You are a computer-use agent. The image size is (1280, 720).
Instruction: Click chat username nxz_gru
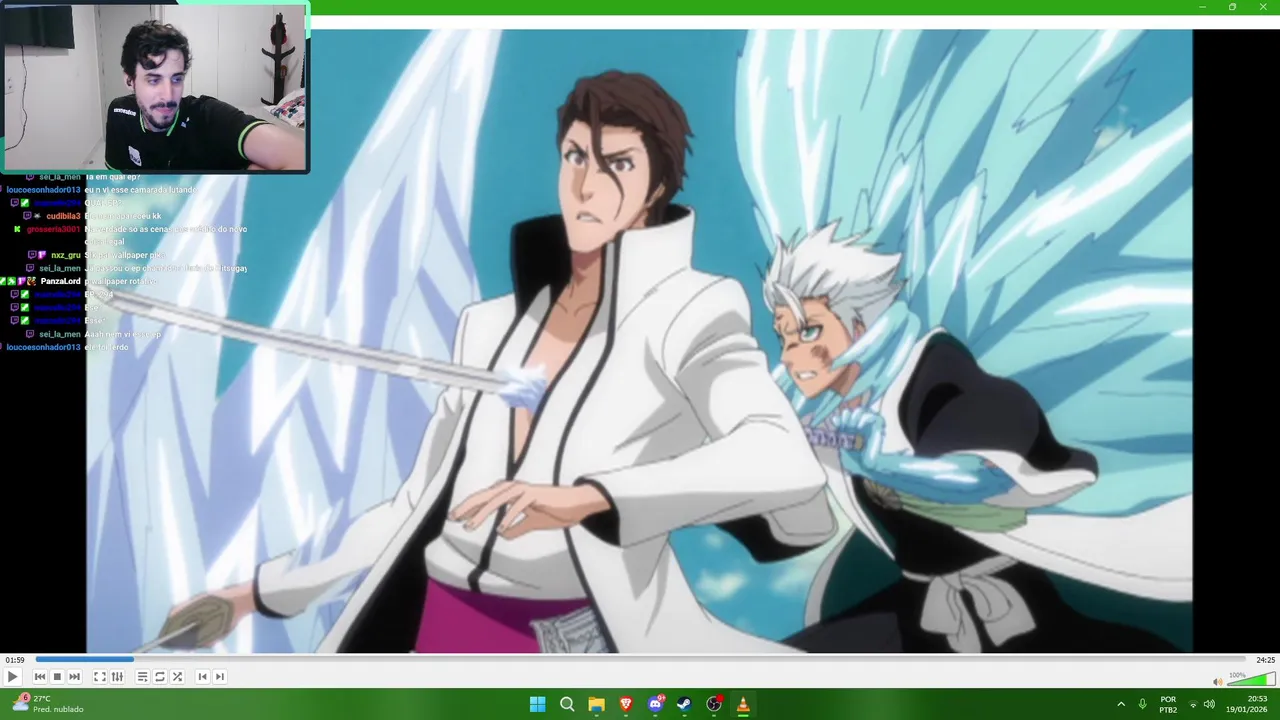[x=66, y=256]
